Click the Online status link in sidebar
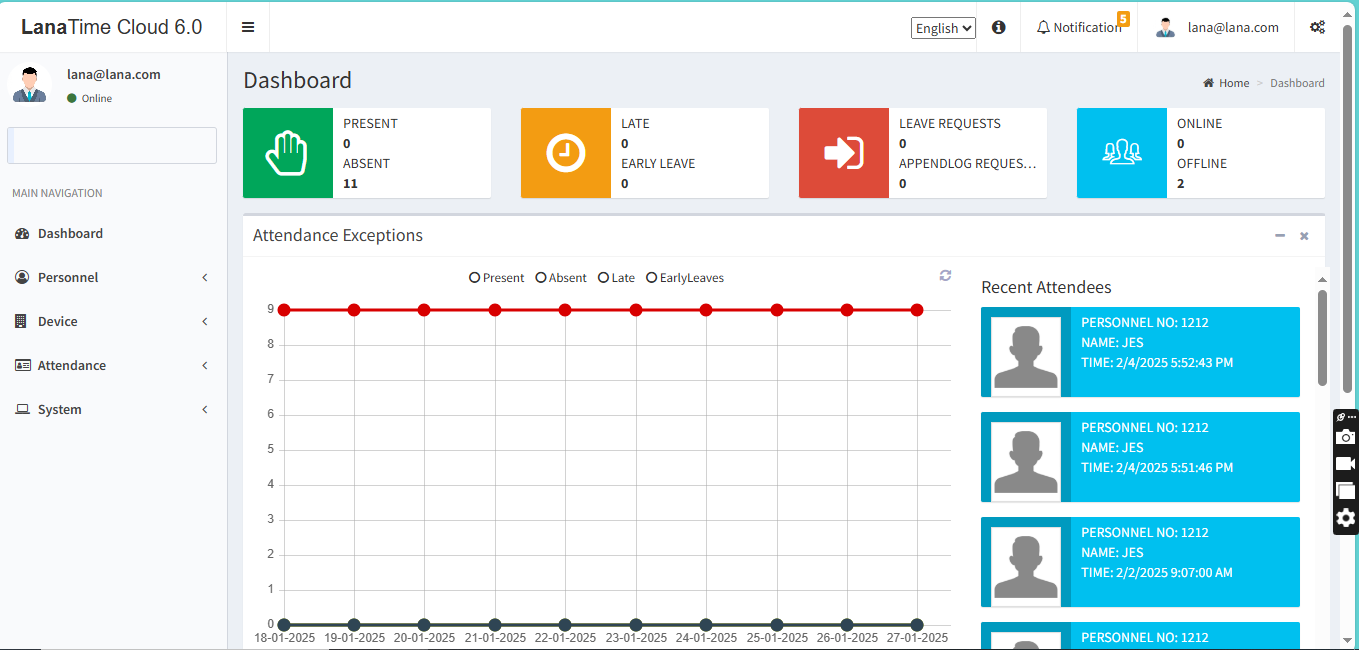The image size is (1359, 650). (x=89, y=98)
